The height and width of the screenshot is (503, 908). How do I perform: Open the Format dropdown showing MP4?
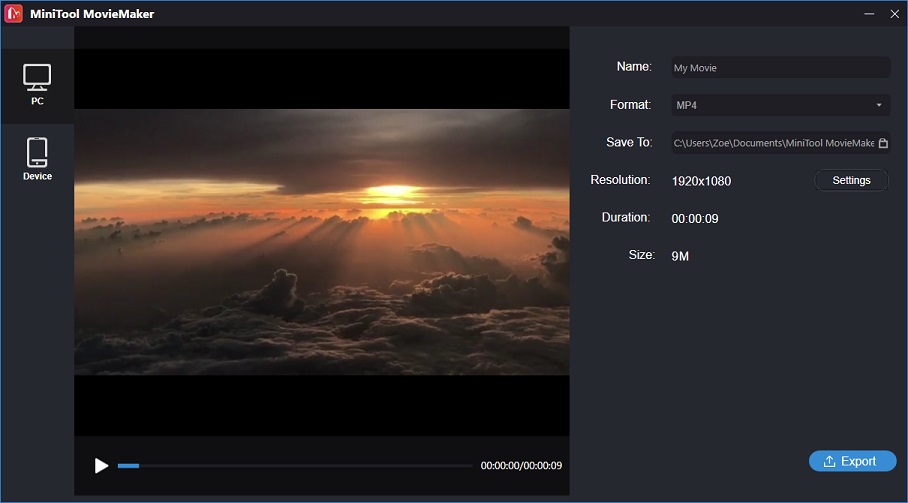point(780,105)
